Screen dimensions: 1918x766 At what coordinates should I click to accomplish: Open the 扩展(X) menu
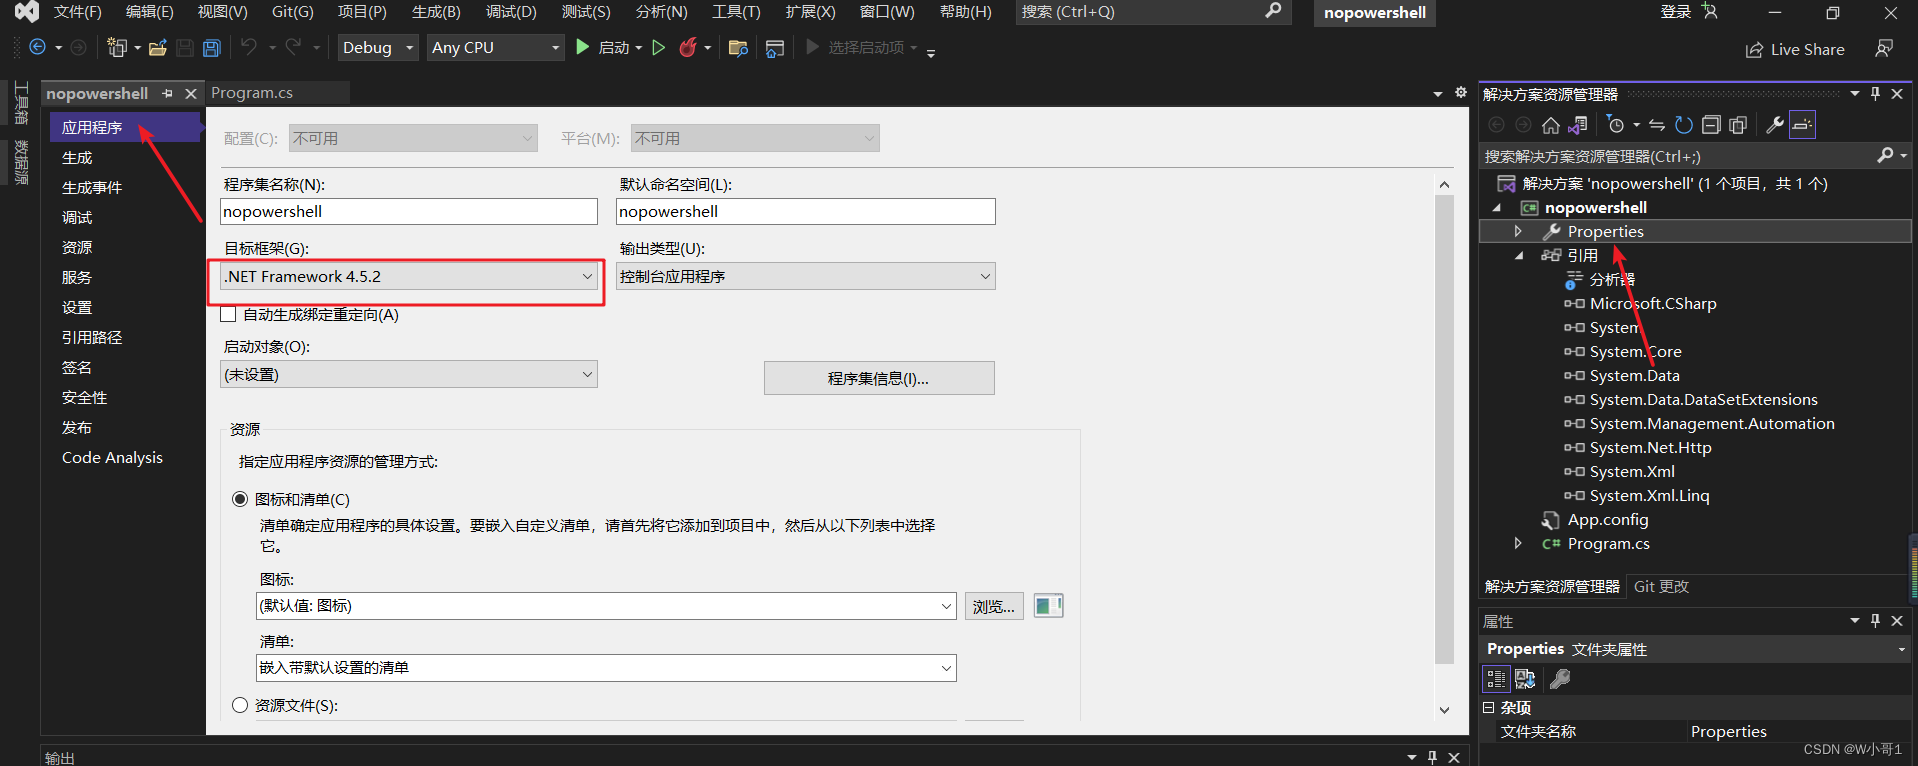(x=810, y=12)
